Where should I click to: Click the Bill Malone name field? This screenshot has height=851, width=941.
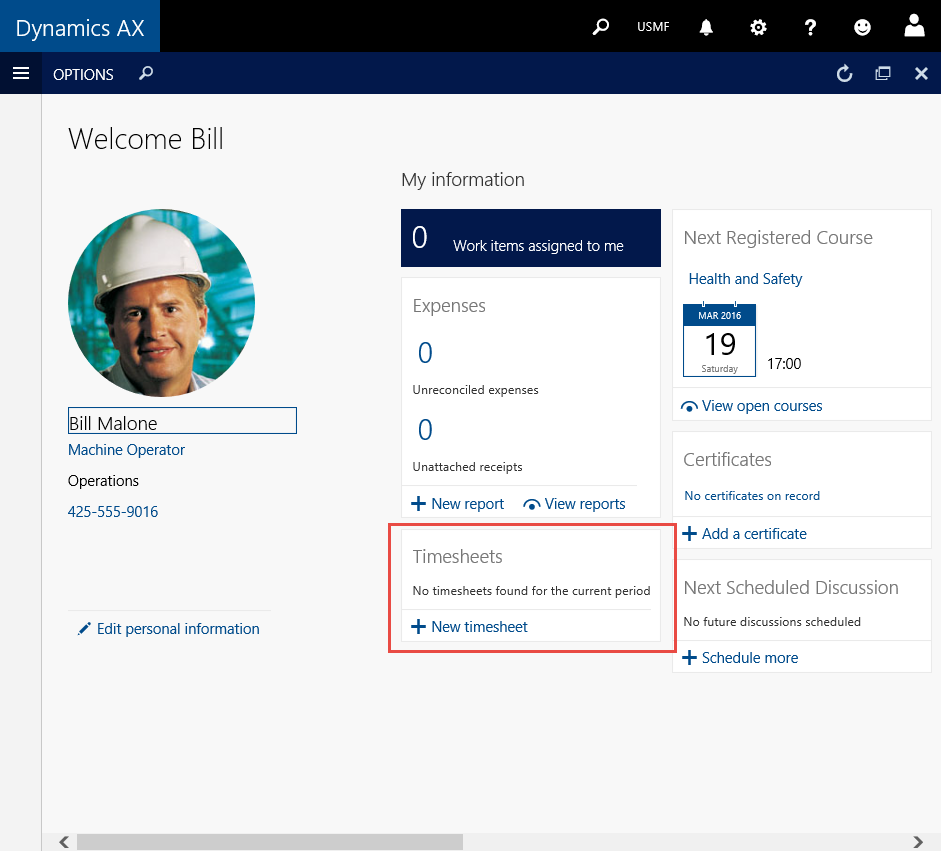coord(182,421)
